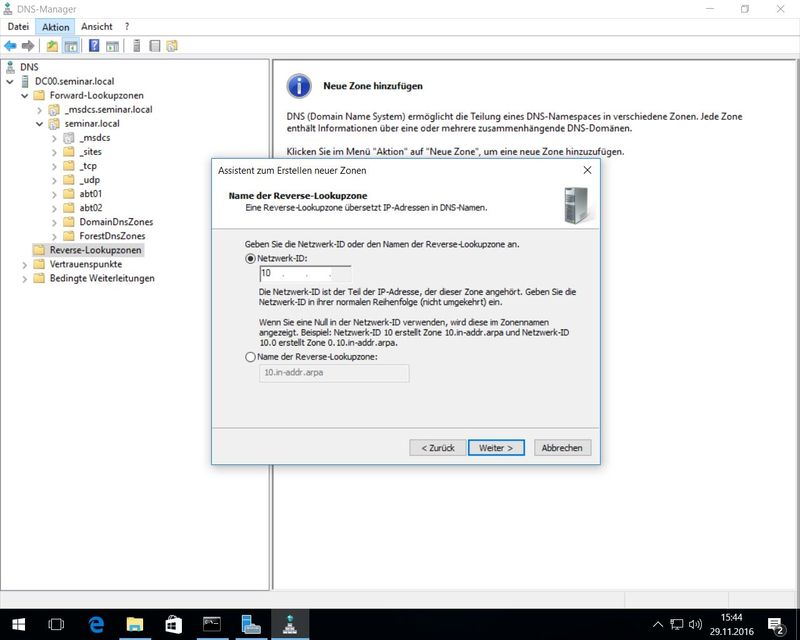Click the Abbrechen button
800x640 pixels.
[x=562, y=448]
